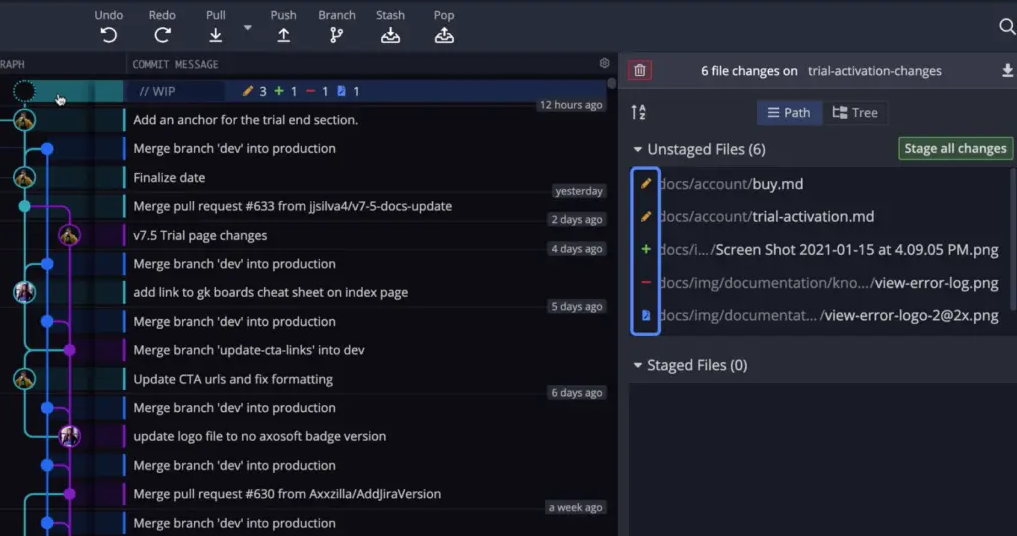Click the Undo toolbar icon
Image resolution: width=1017 pixels, height=536 pixels.
click(x=108, y=35)
